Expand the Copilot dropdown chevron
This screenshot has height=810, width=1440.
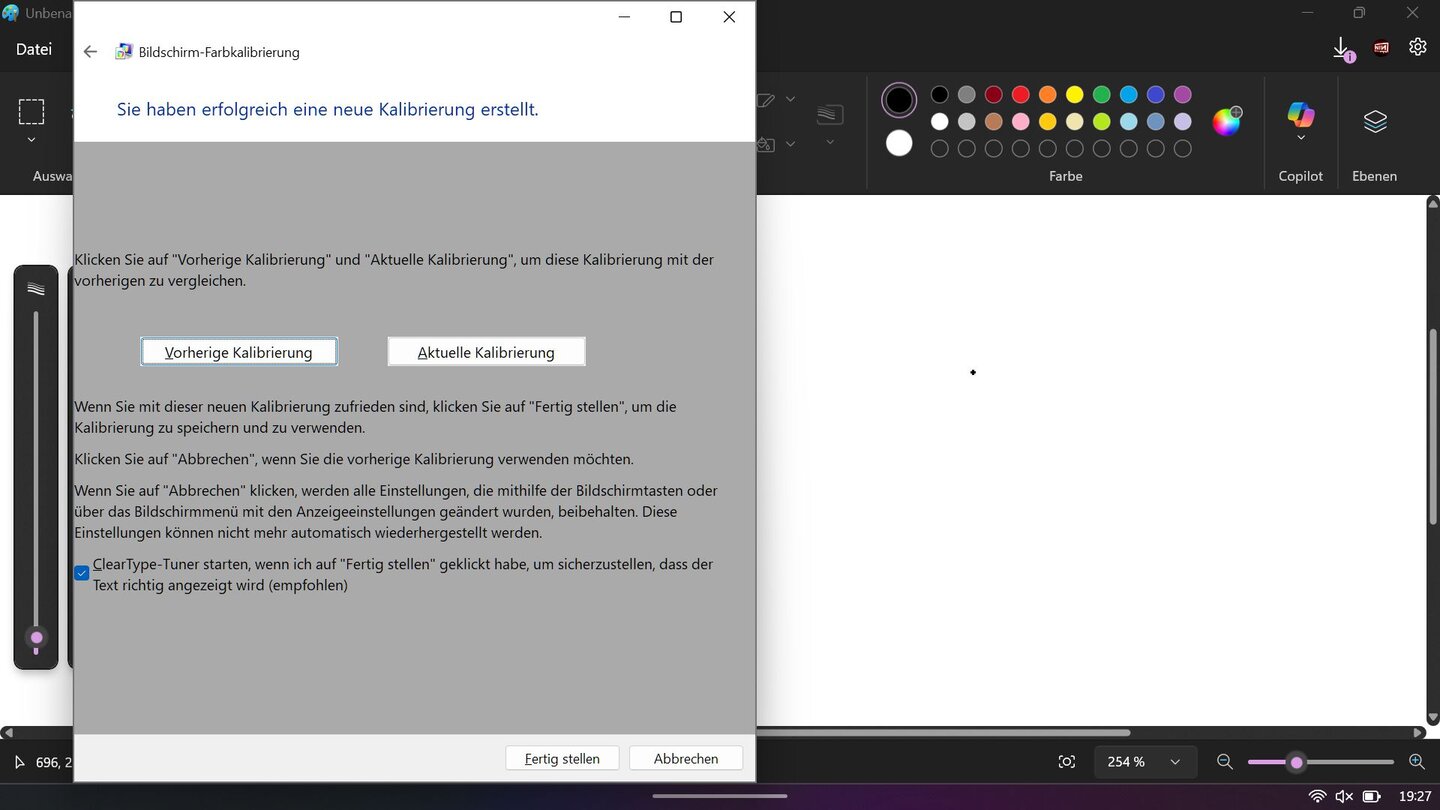tap(1300, 139)
